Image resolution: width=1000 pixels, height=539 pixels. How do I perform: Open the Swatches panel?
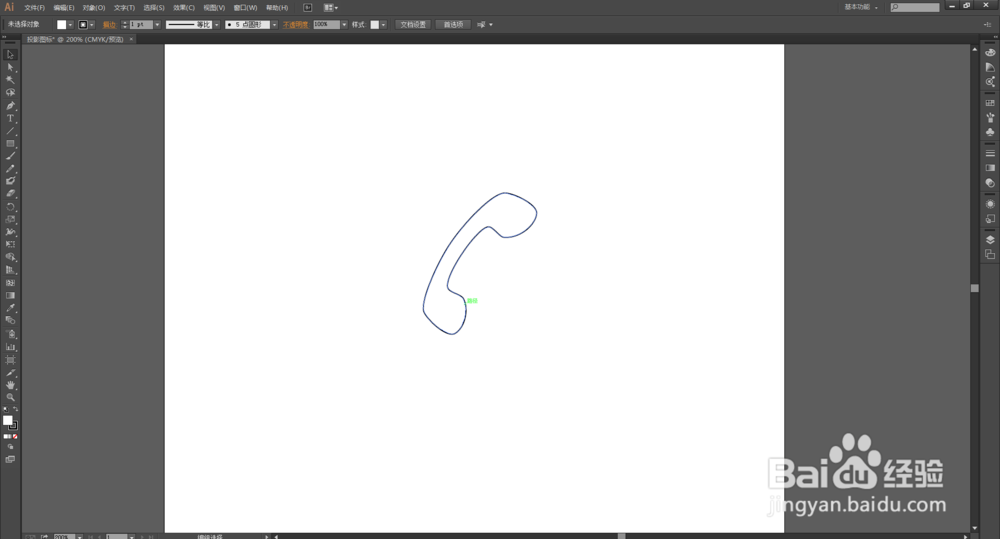click(990, 103)
